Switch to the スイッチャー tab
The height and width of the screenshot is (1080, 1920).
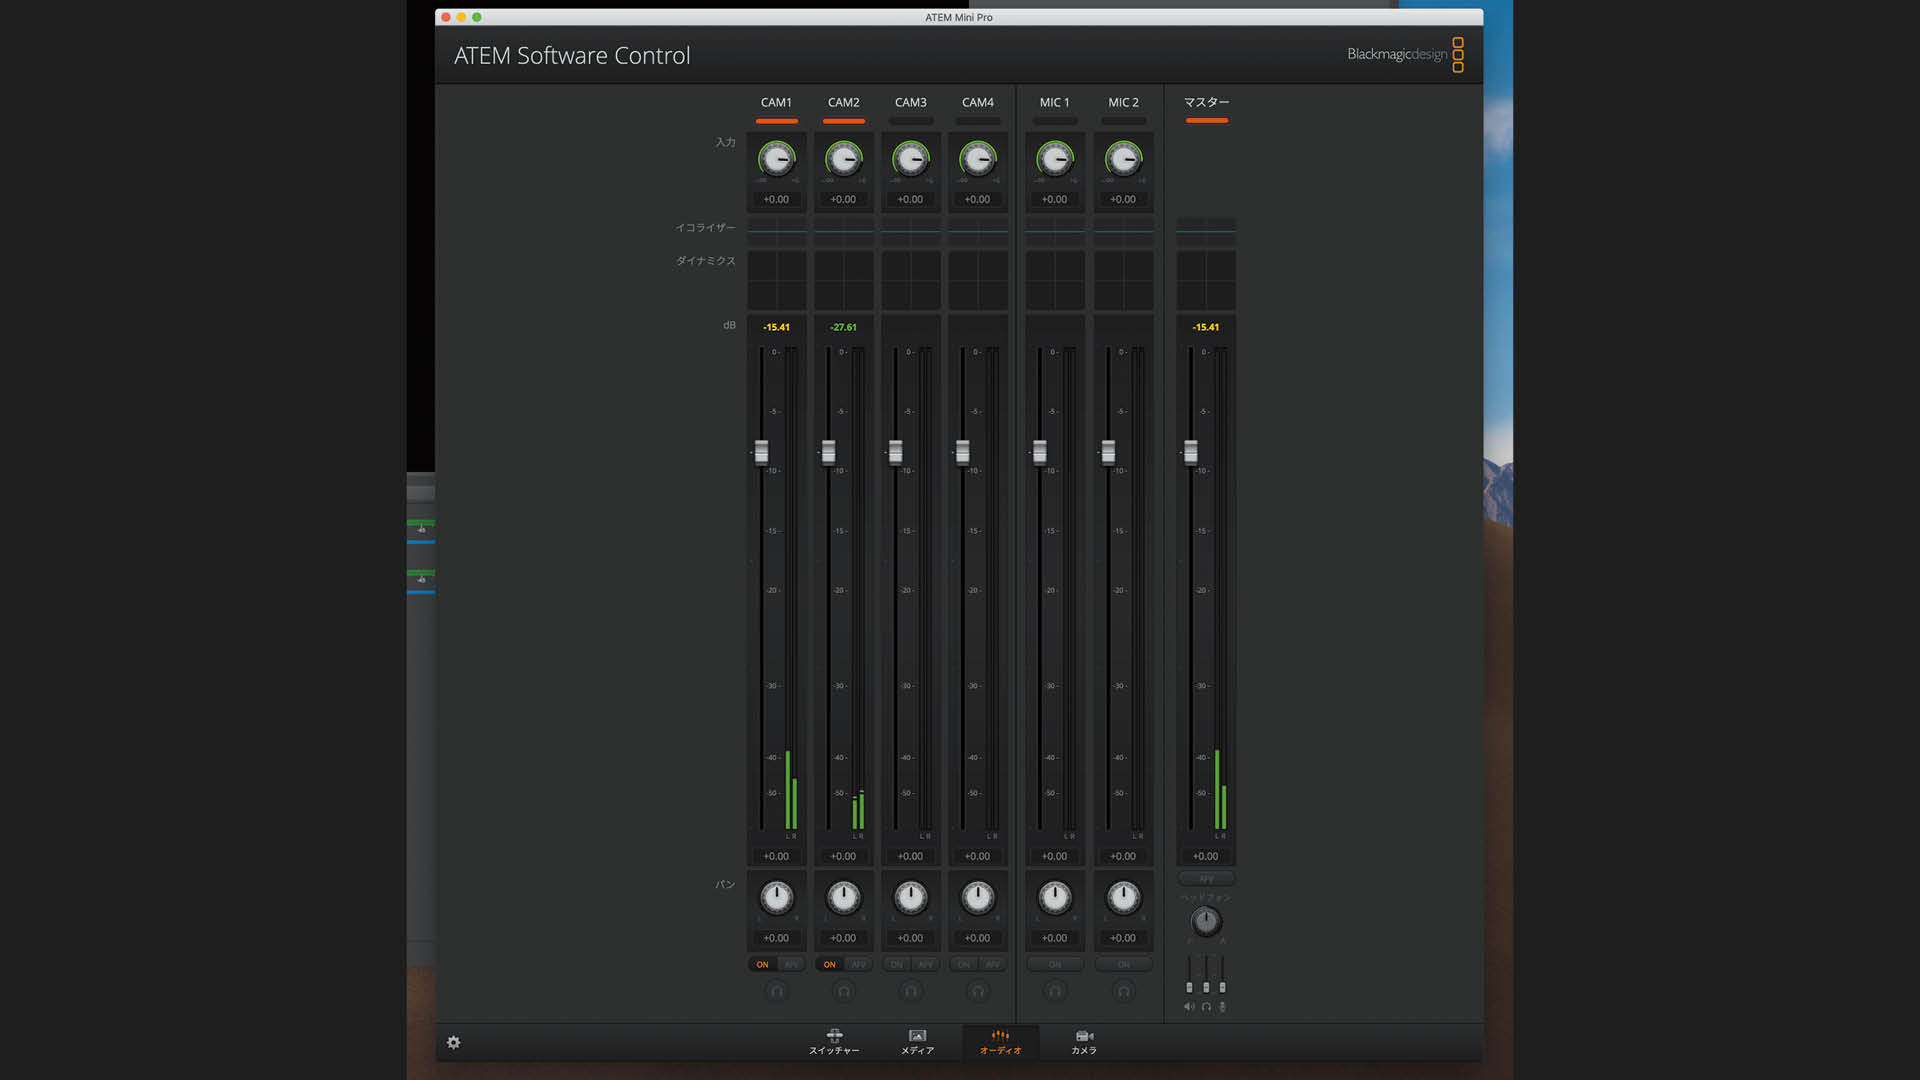(x=834, y=1042)
